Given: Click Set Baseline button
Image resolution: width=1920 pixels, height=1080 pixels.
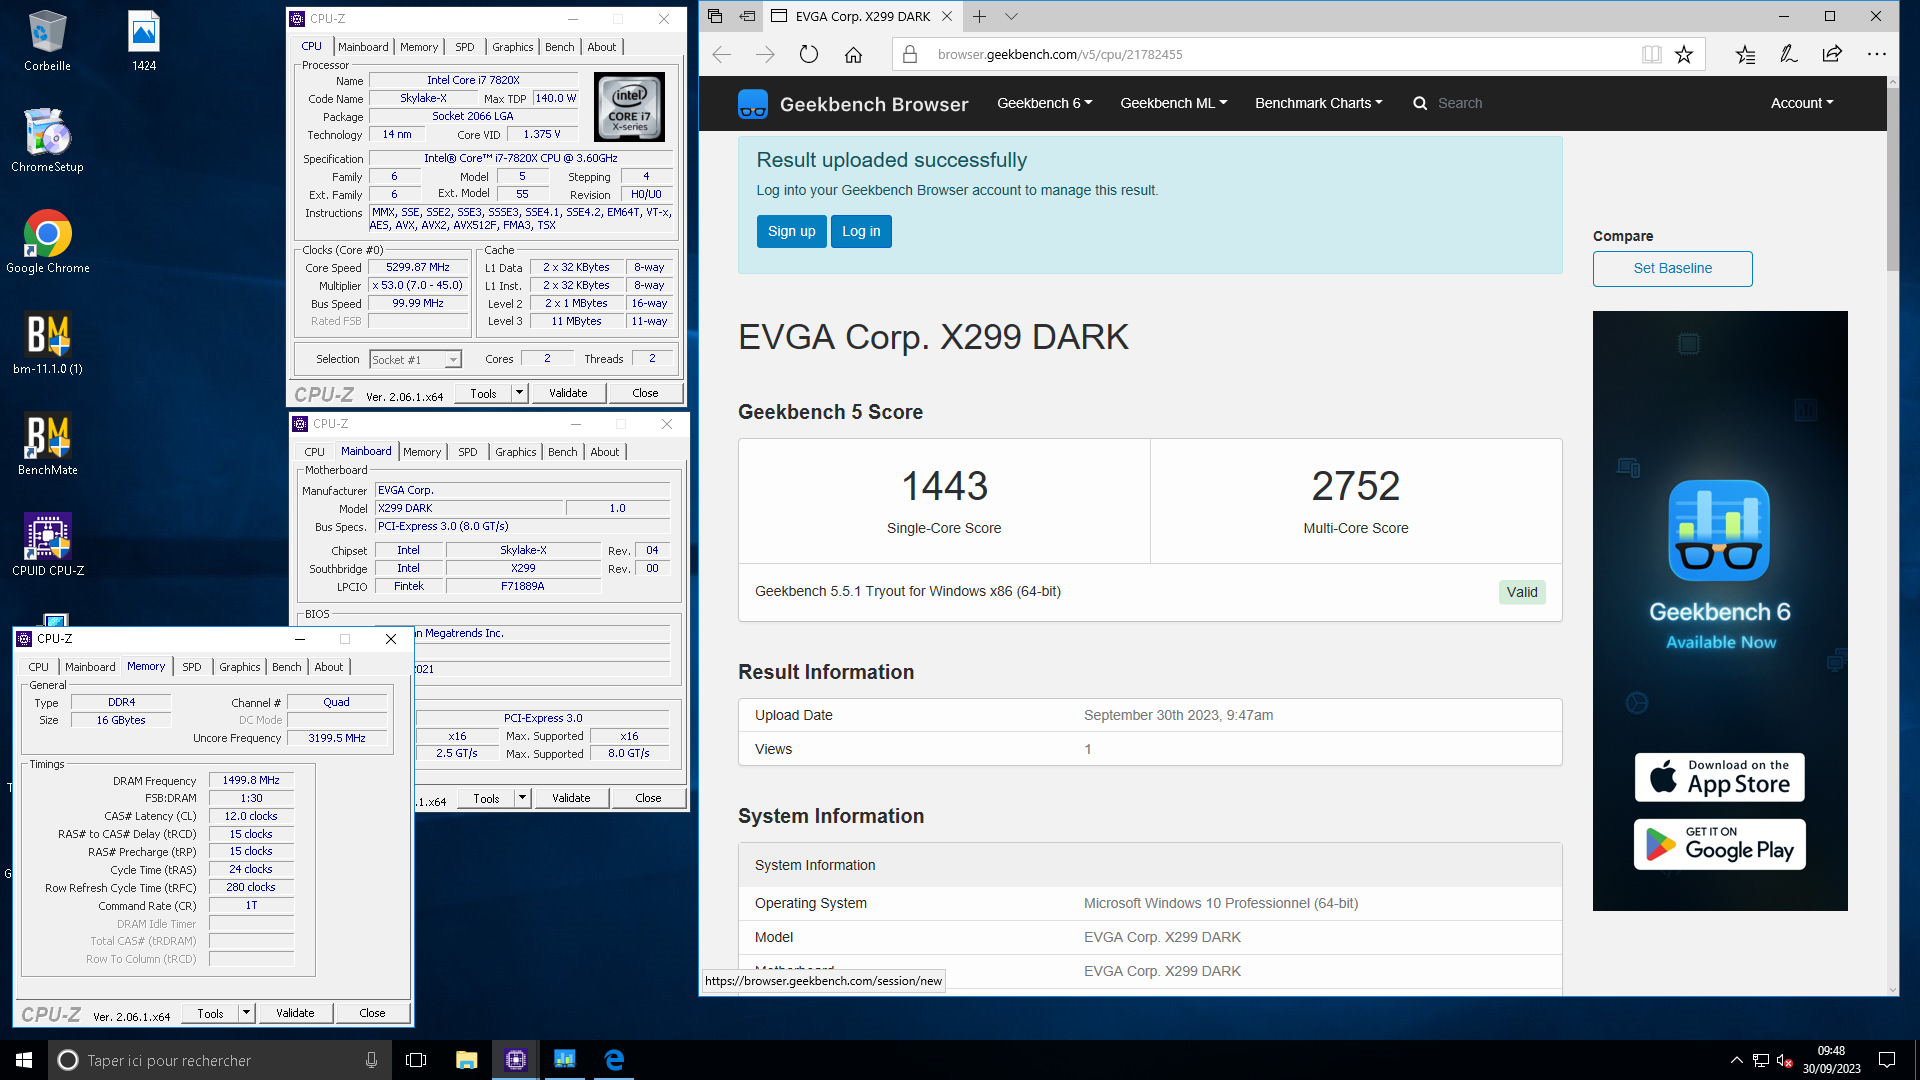Looking at the screenshot, I should 1672,268.
